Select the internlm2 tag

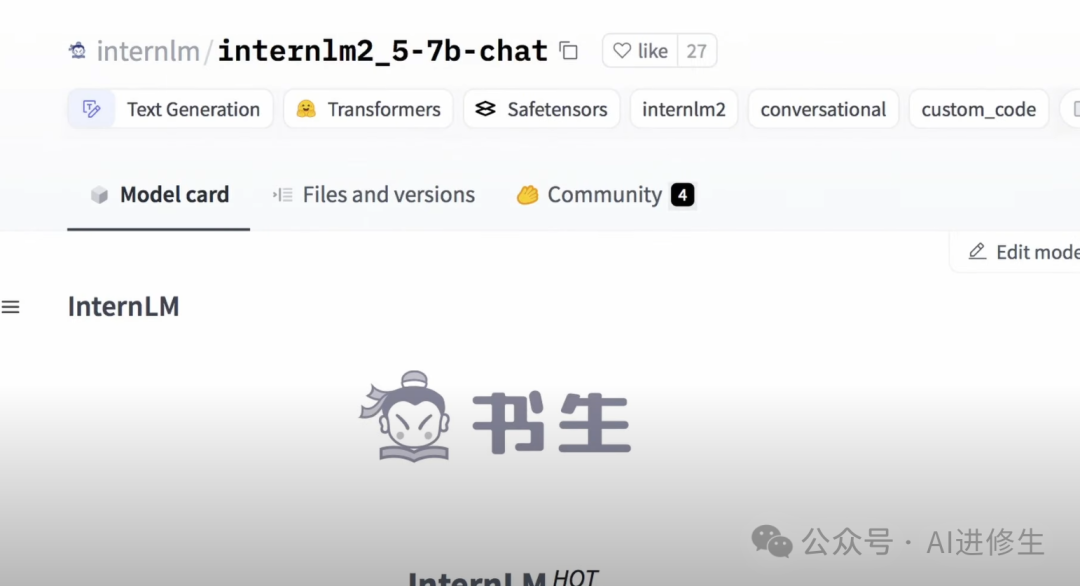(x=684, y=109)
